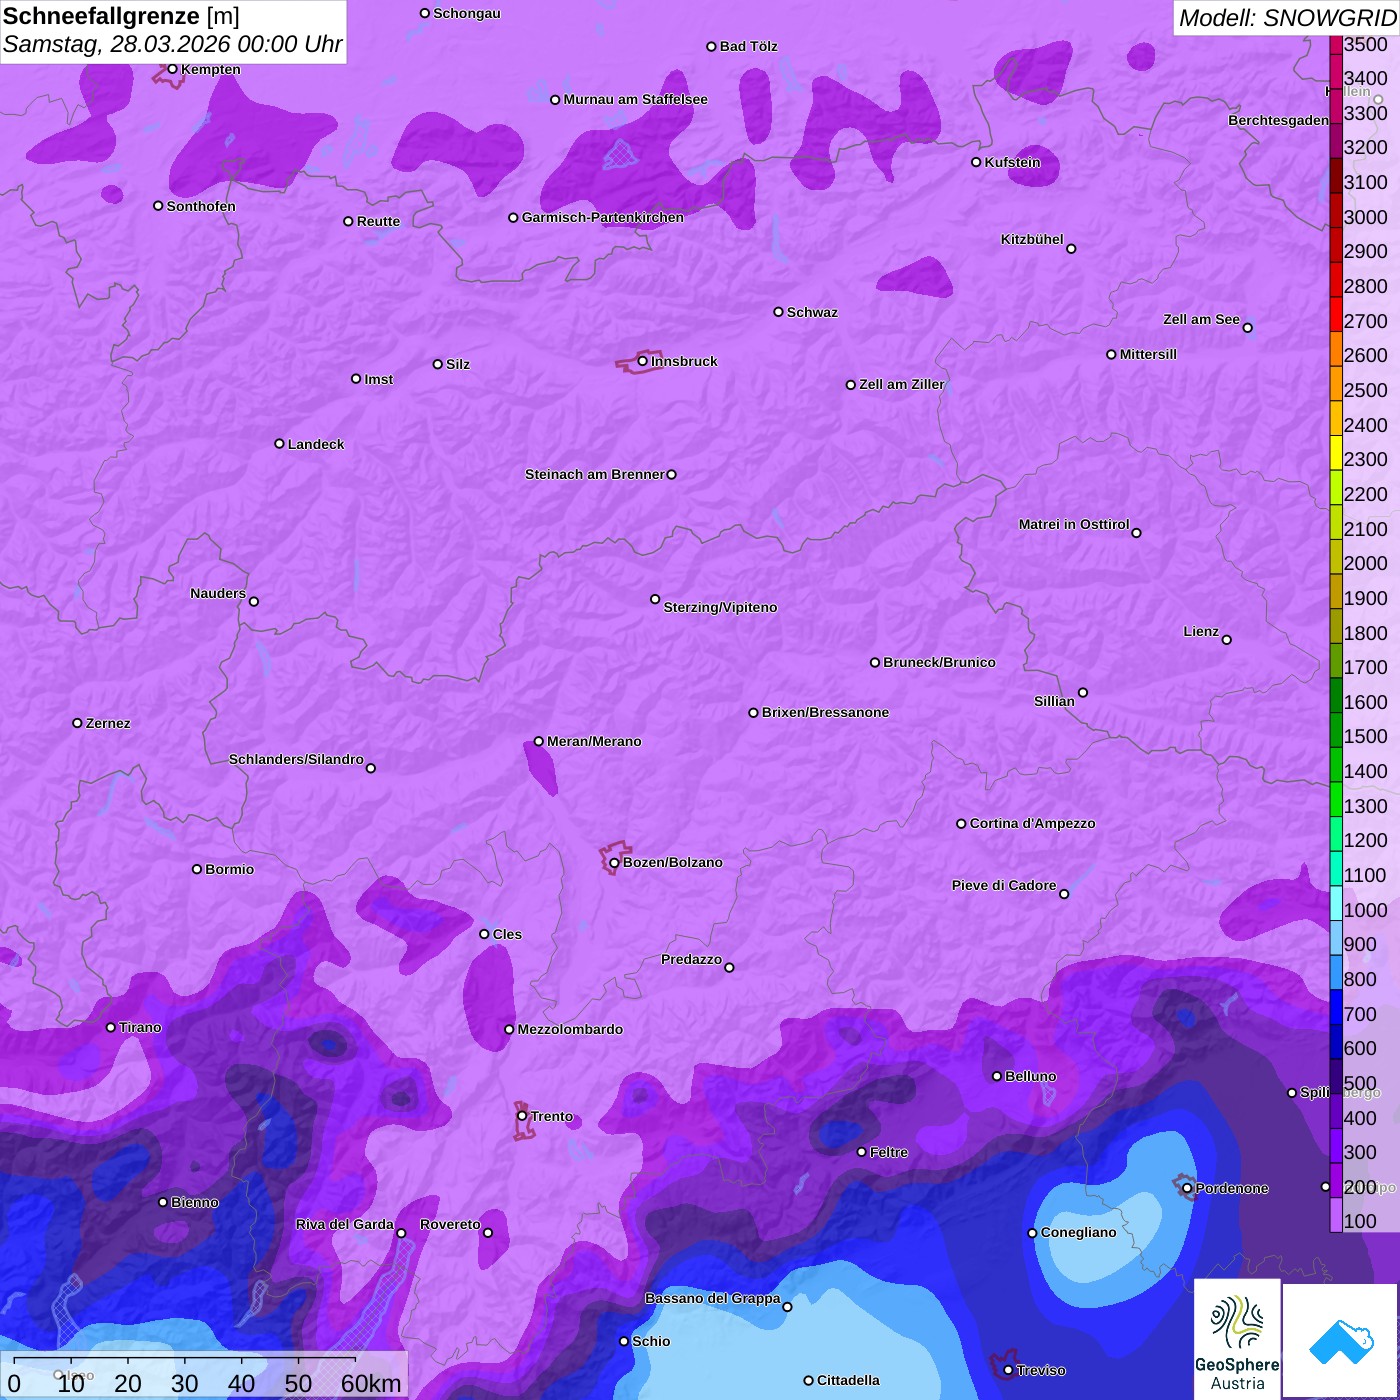Select the 'Berchtesgaden' label
Image resolution: width=1400 pixels, height=1400 pixels.
pos(1278,120)
